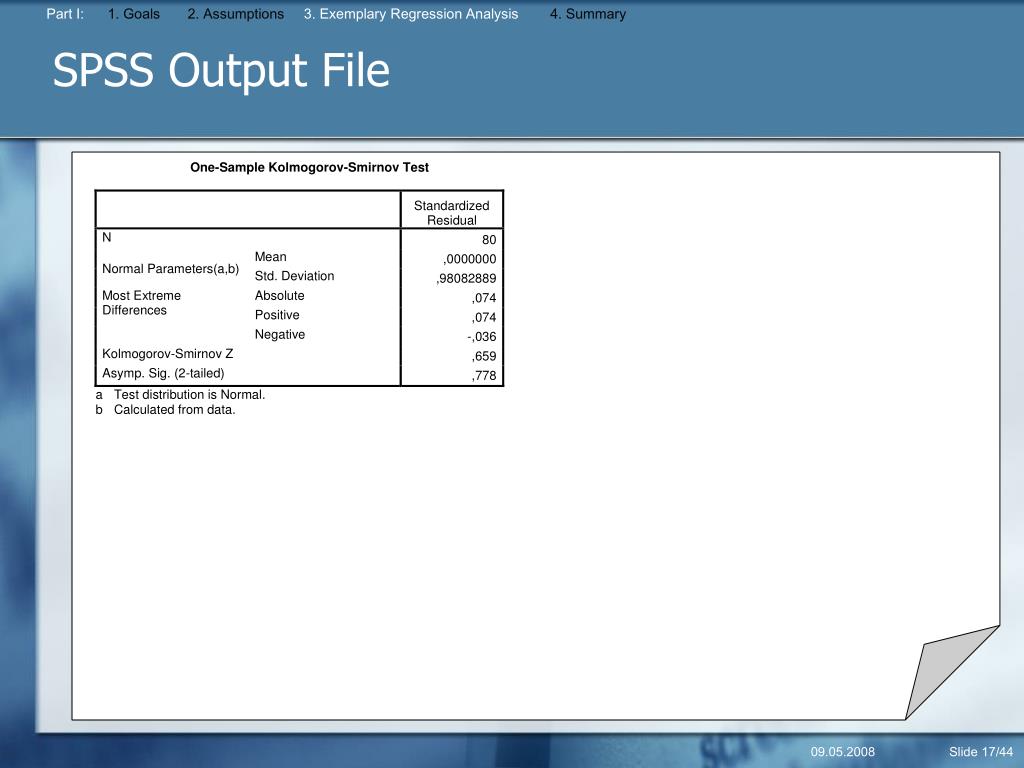Select the Negative value -,036
The image size is (1024, 768).
481,337
